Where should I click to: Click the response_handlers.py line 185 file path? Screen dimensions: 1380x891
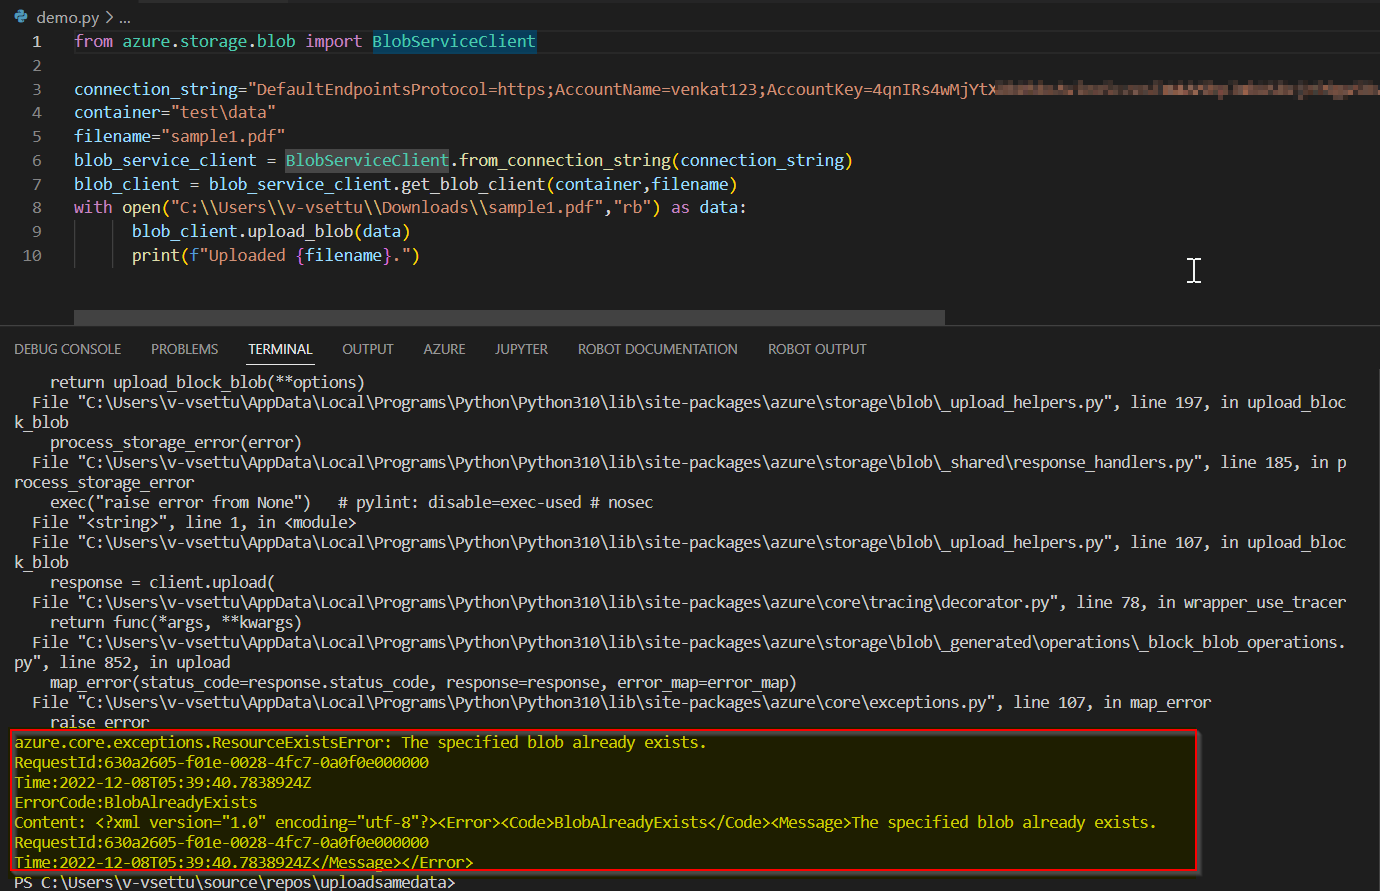click(x=639, y=462)
